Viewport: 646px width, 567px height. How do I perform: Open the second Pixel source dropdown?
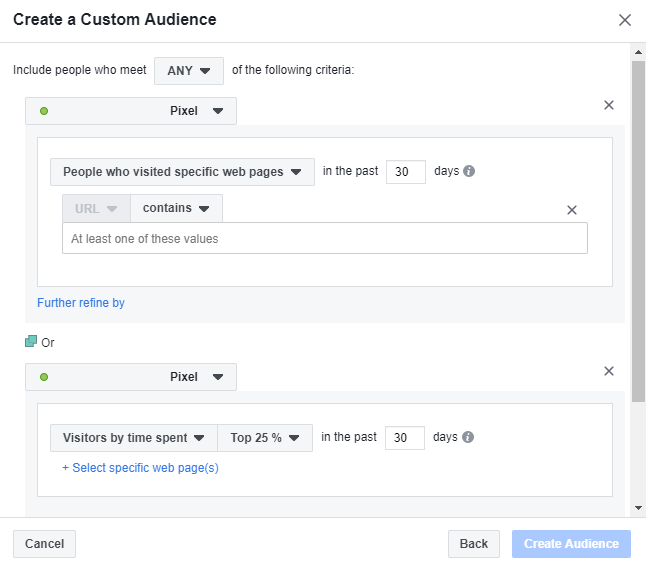click(x=131, y=377)
